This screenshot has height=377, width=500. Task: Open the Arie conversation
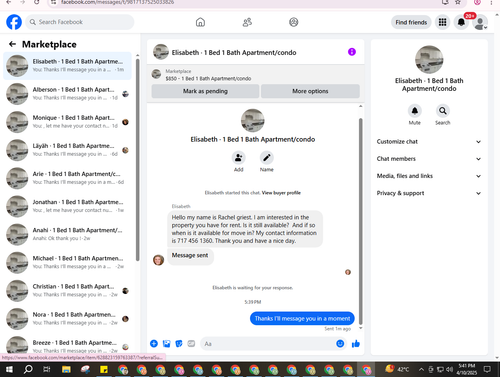[68, 178]
